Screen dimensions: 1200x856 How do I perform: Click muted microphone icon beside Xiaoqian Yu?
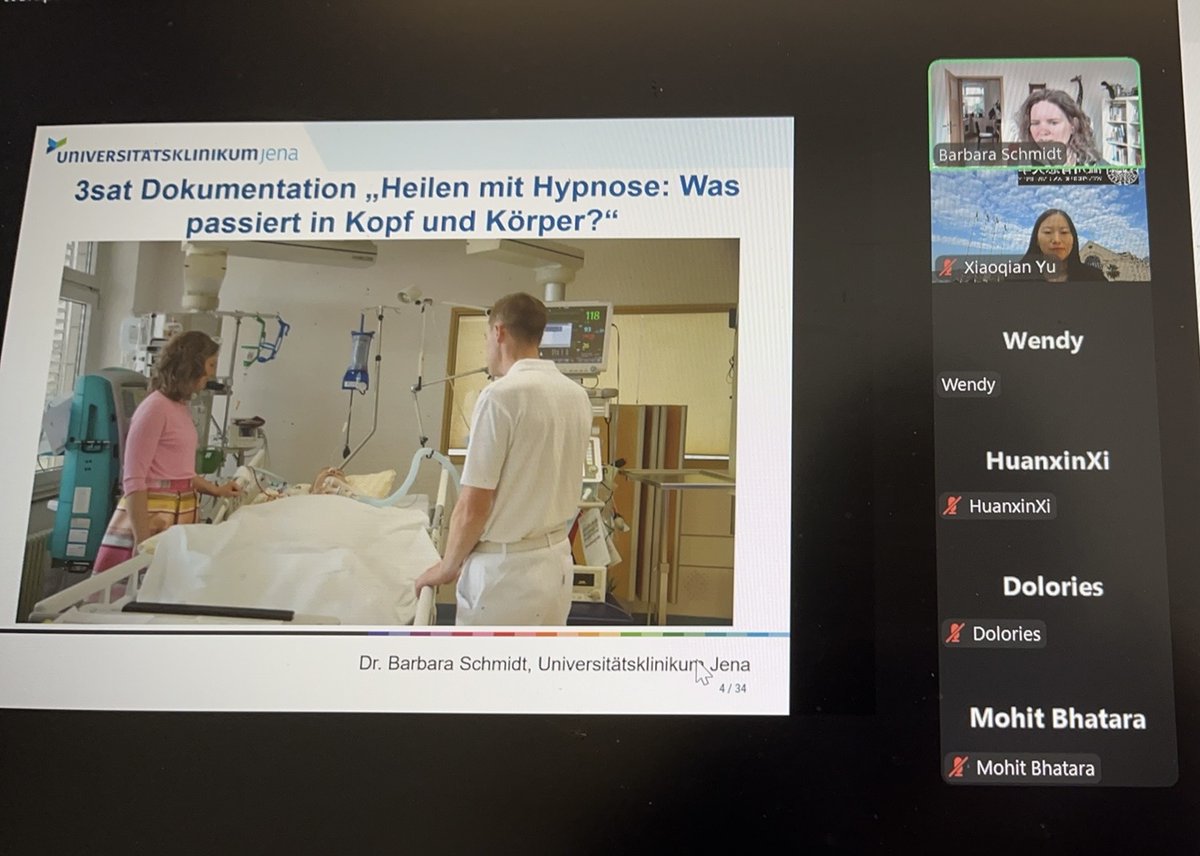coord(947,267)
